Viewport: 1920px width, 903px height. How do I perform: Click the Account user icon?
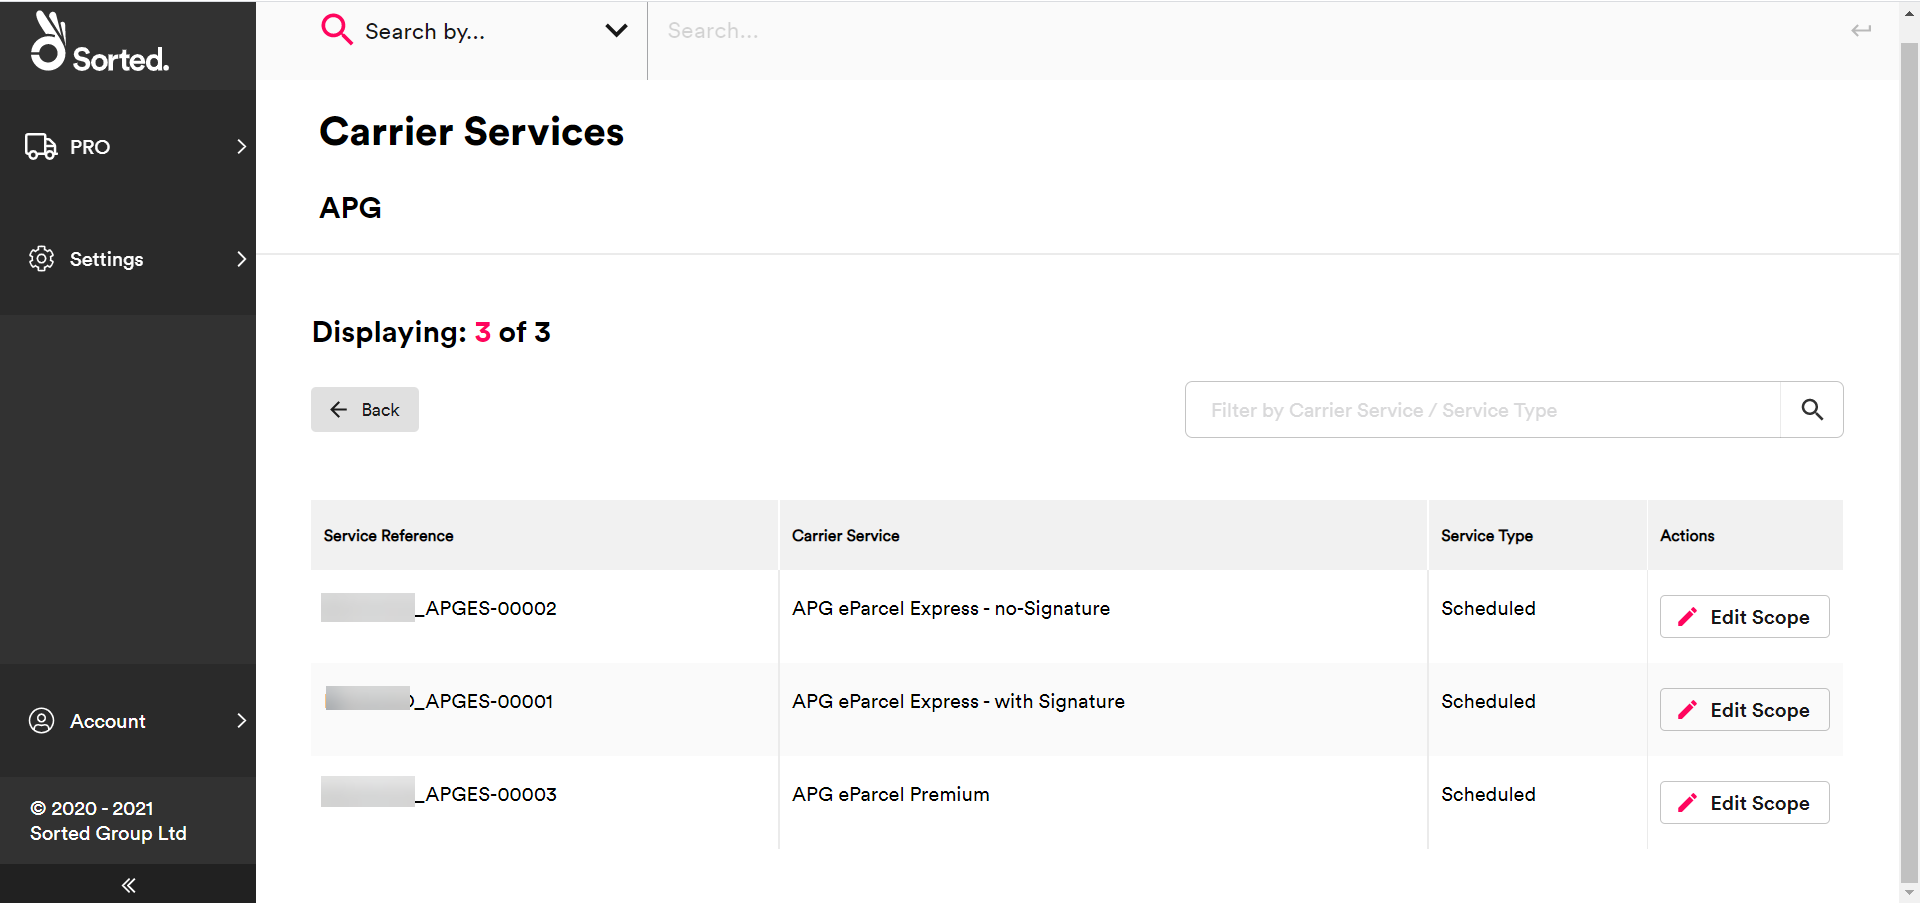click(x=42, y=721)
